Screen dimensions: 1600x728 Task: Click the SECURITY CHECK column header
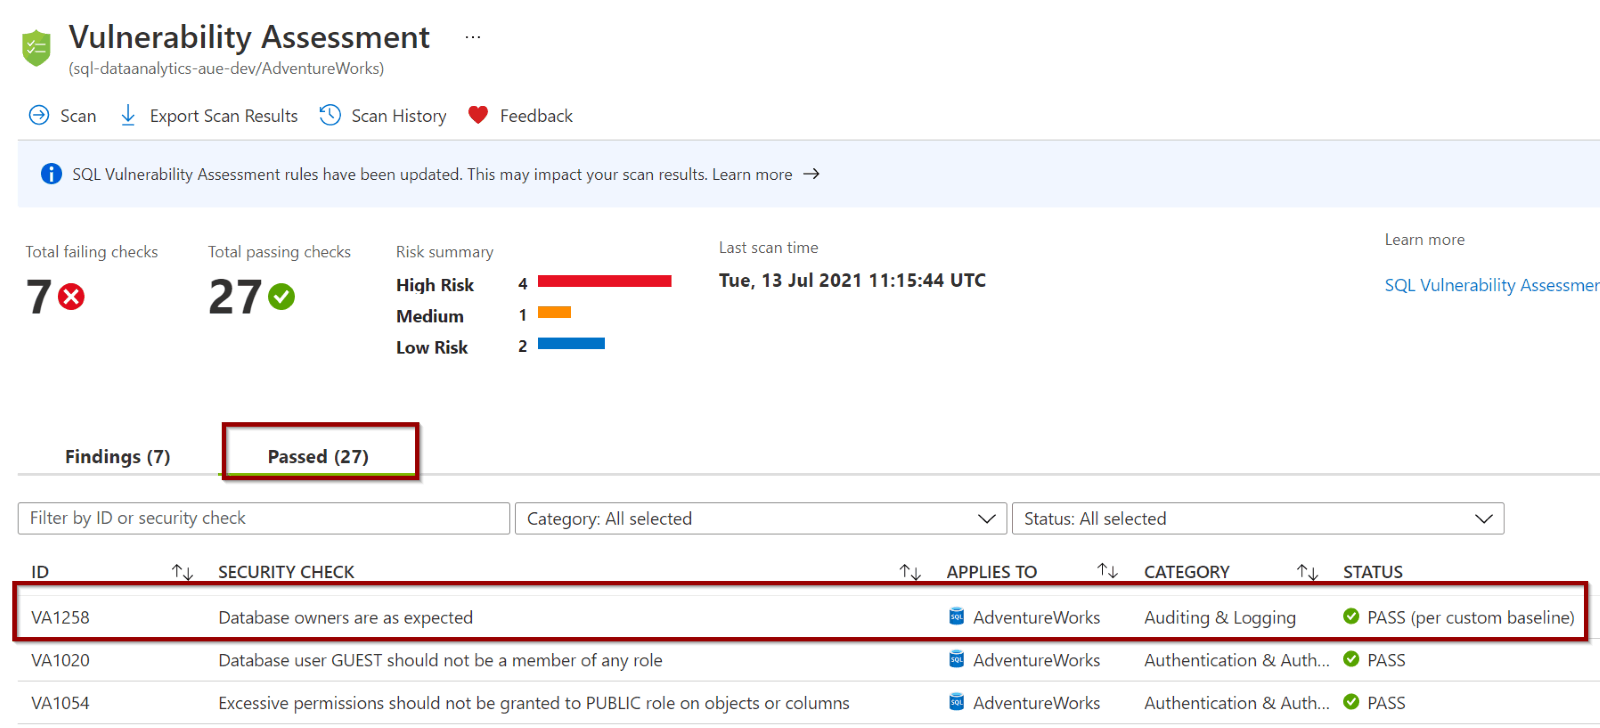(x=286, y=572)
